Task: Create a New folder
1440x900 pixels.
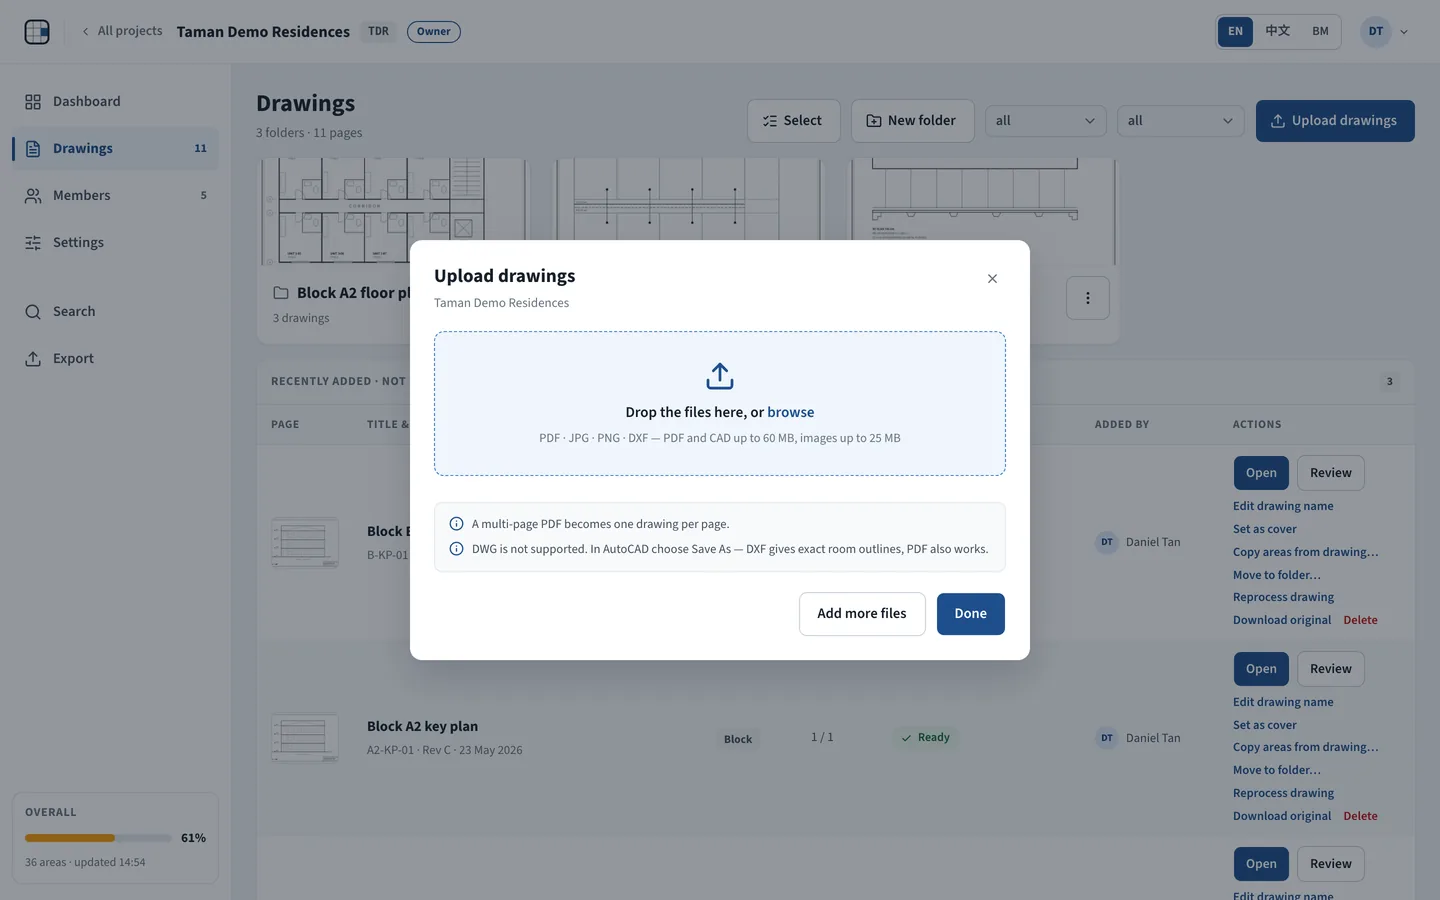Action: pos(912,121)
